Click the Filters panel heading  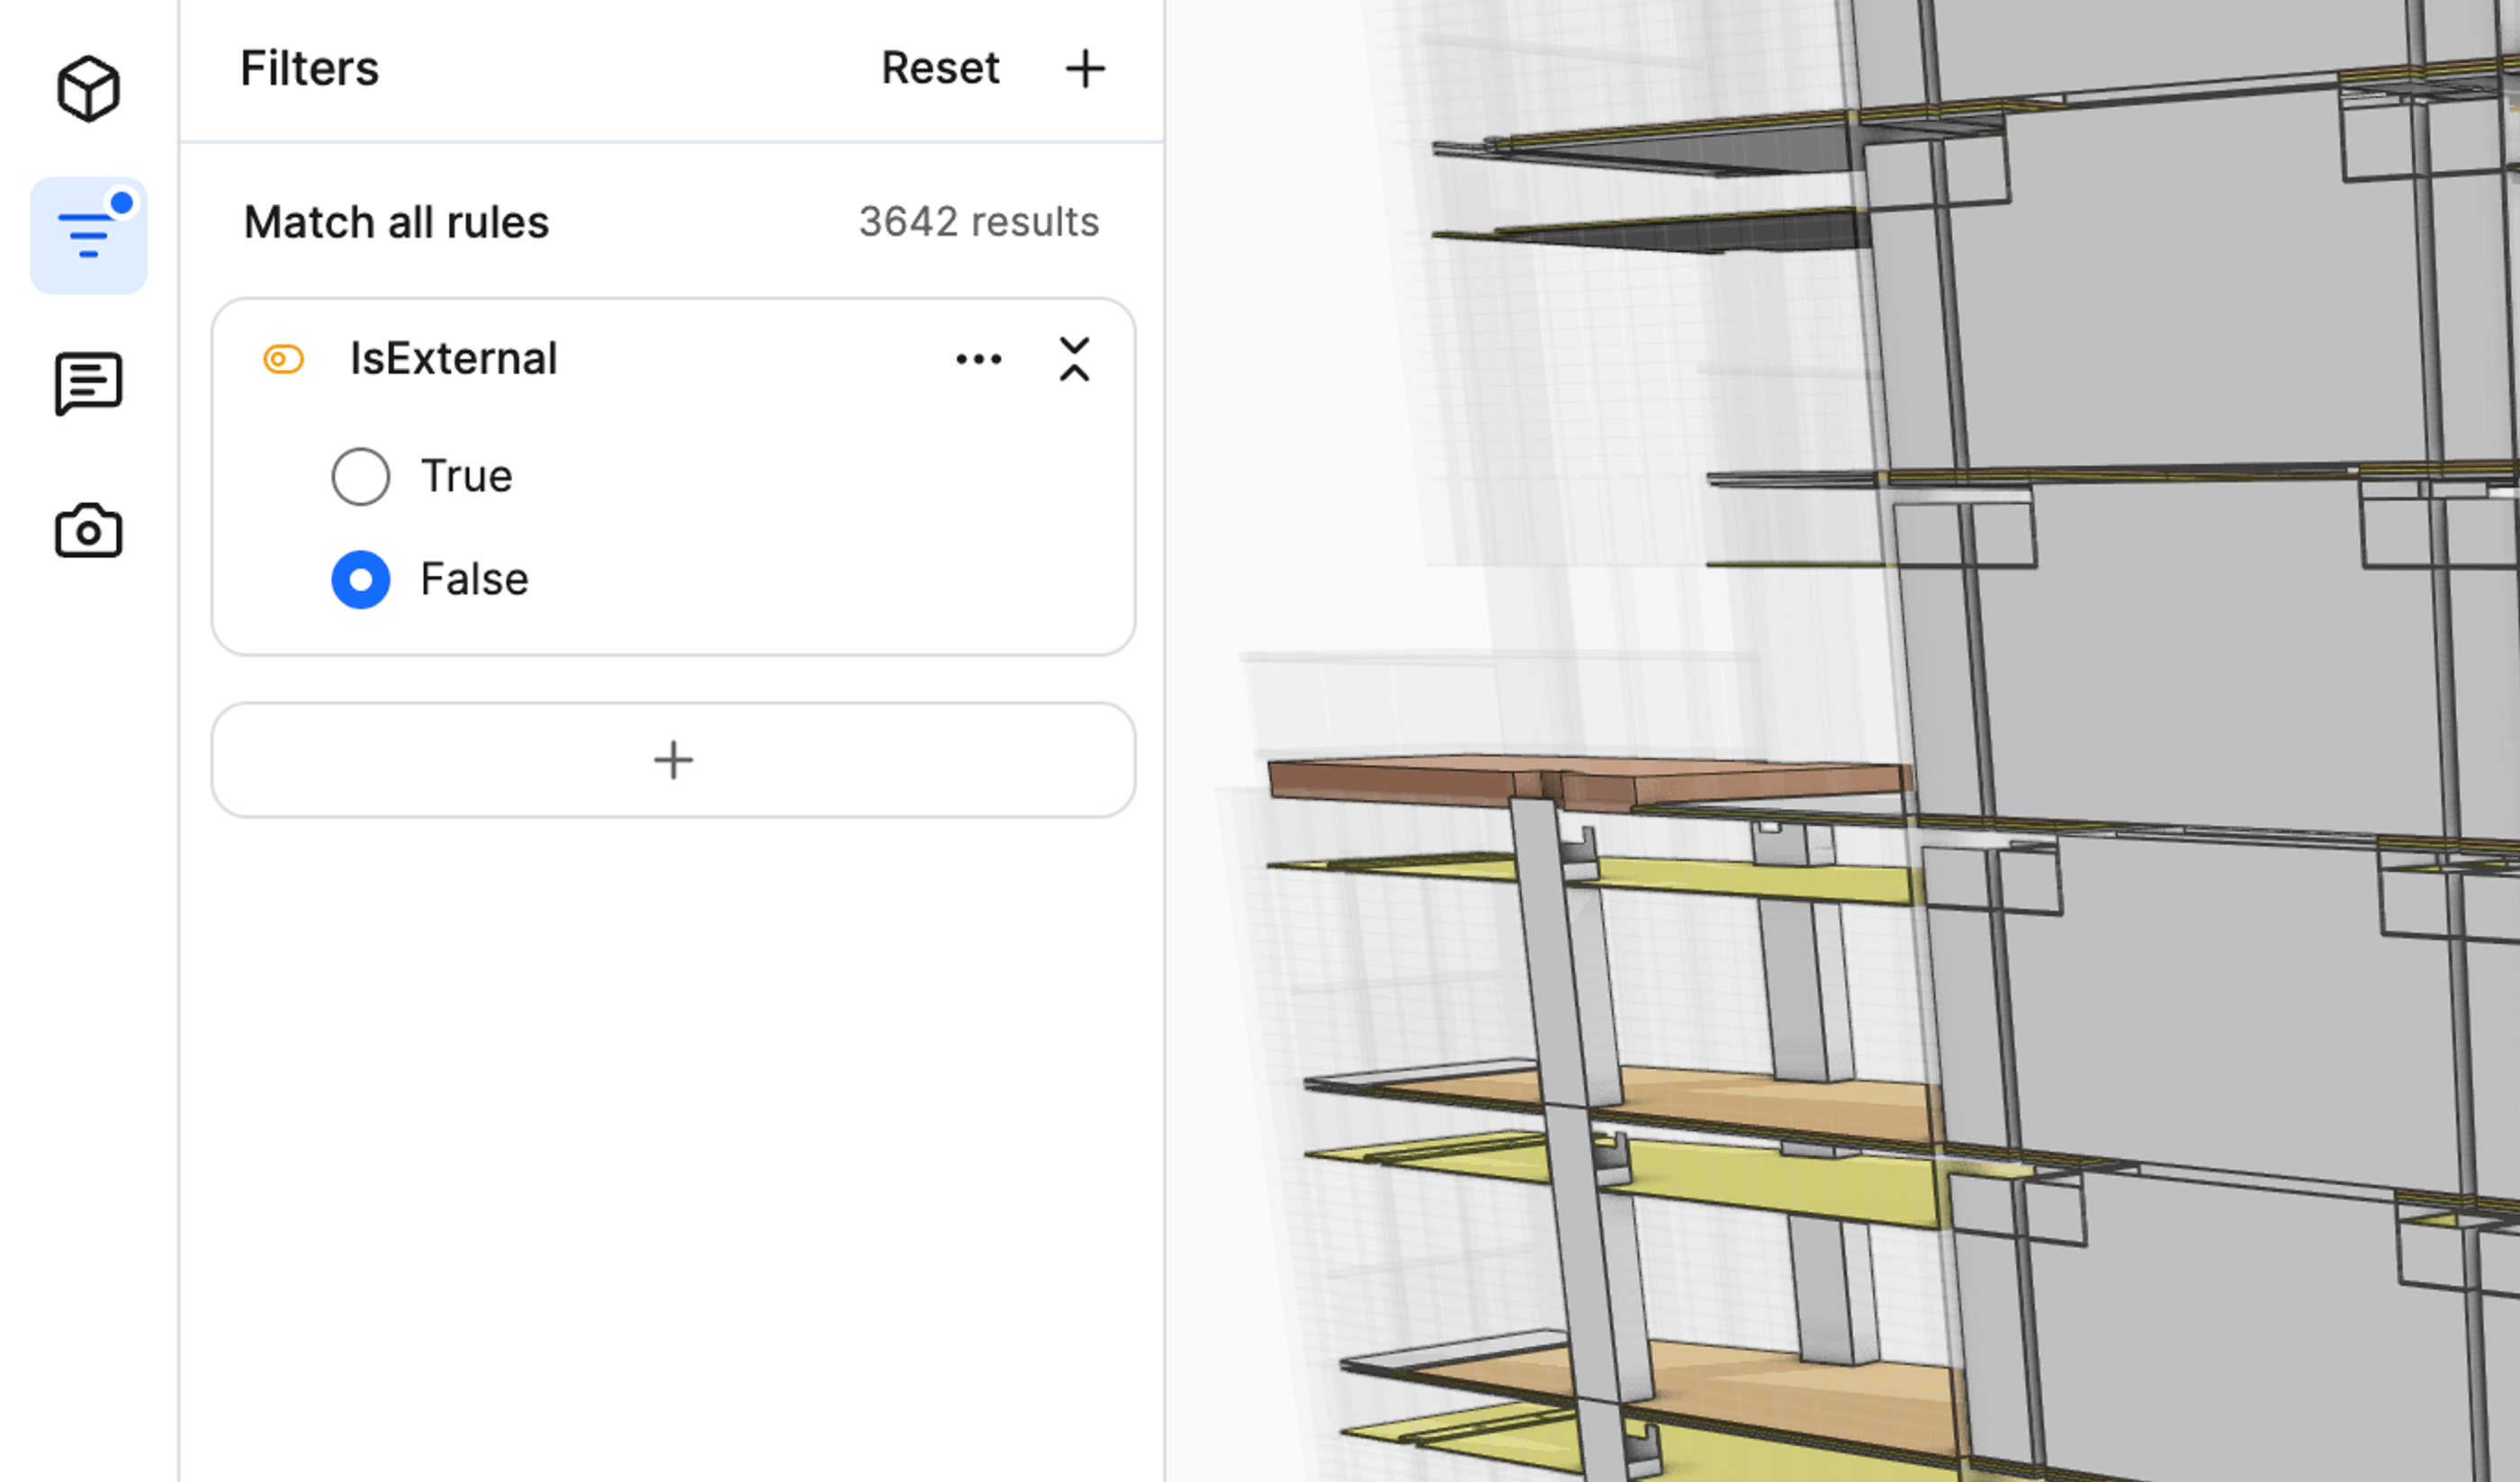(x=309, y=69)
